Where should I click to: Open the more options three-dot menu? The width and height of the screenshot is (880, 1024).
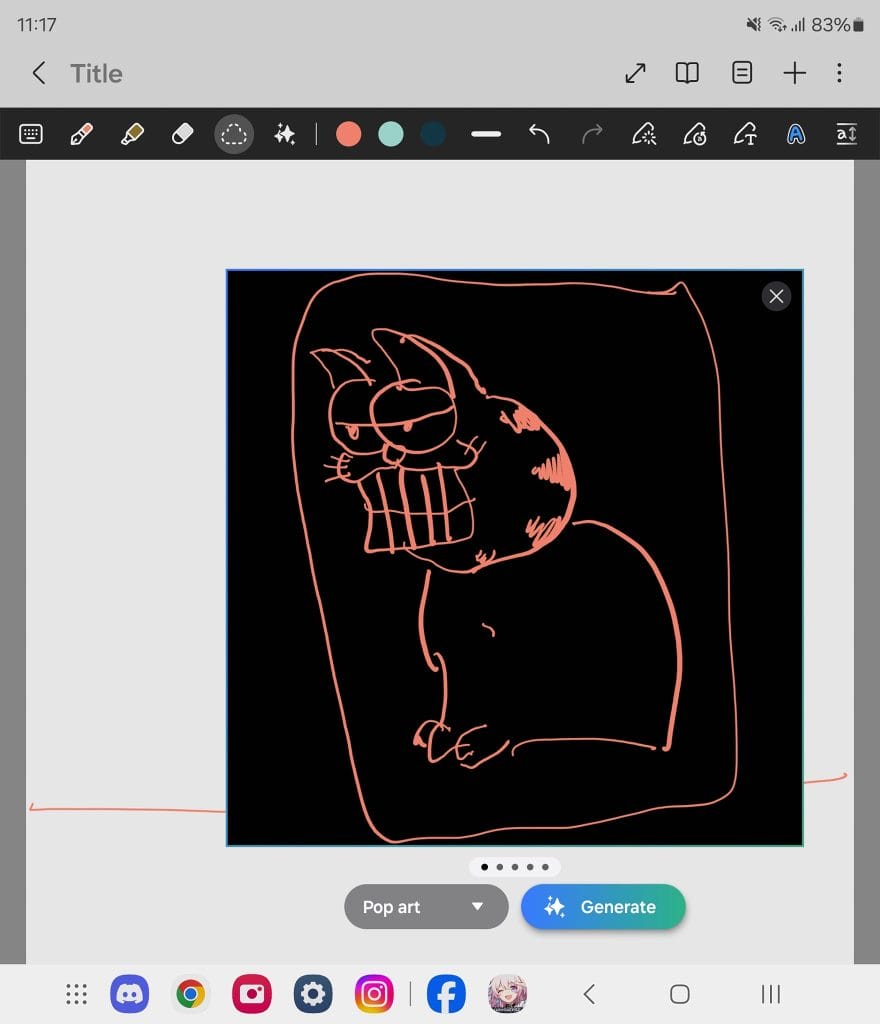tap(839, 73)
